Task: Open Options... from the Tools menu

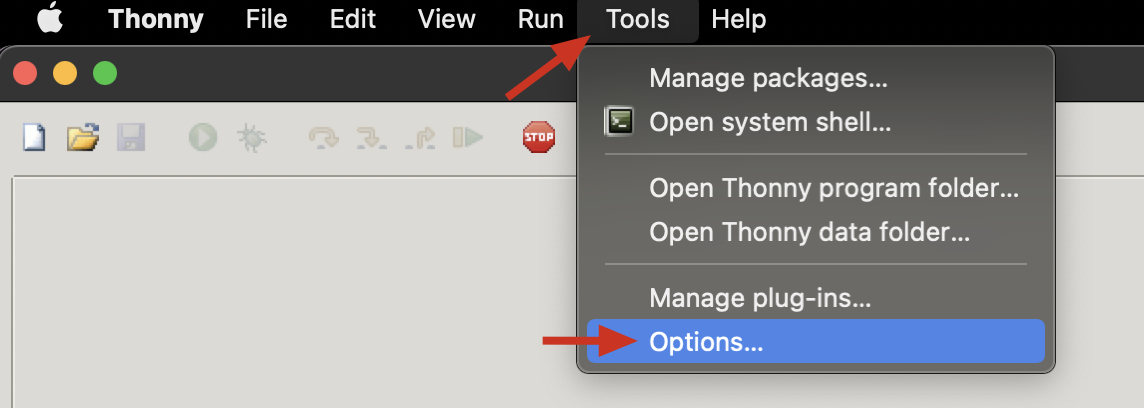Action: click(x=706, y=342)
